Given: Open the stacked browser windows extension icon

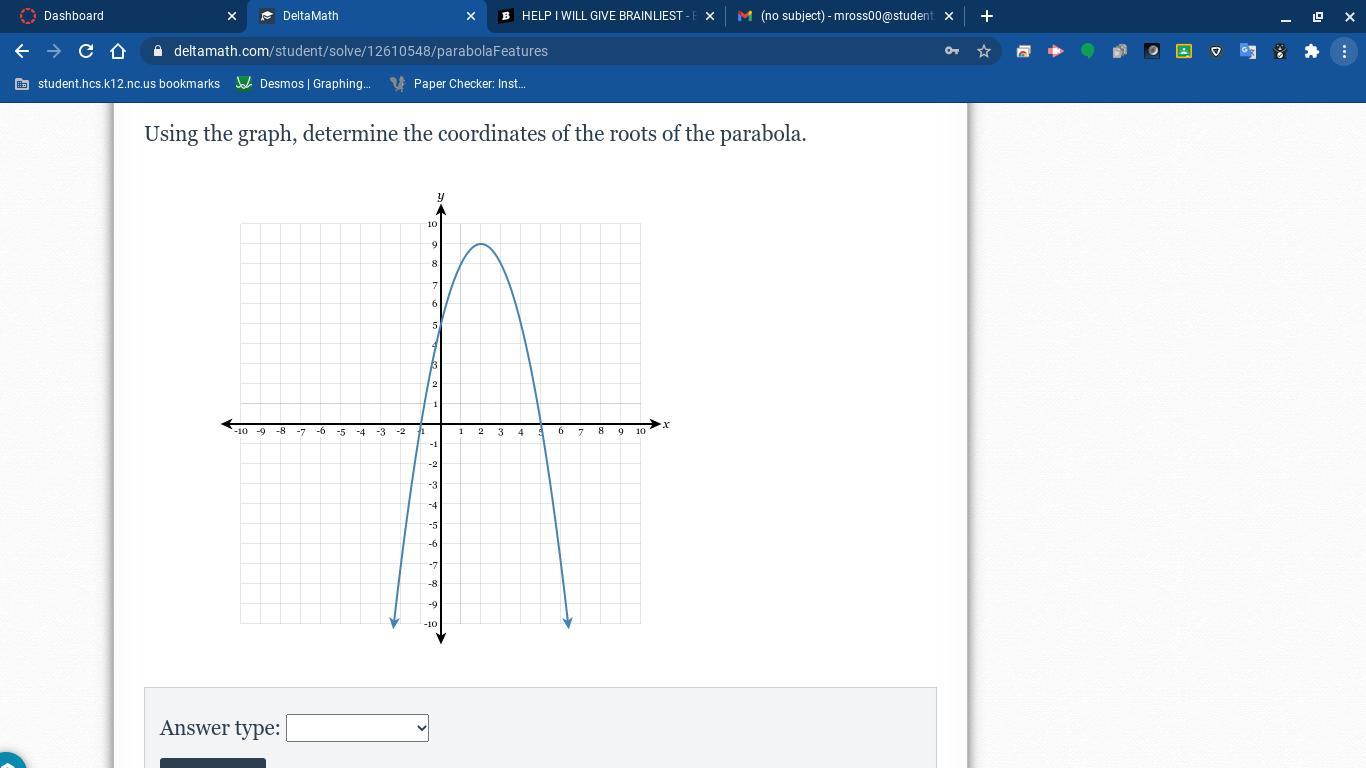Looking at the screenshot, I should (1023, 51).
